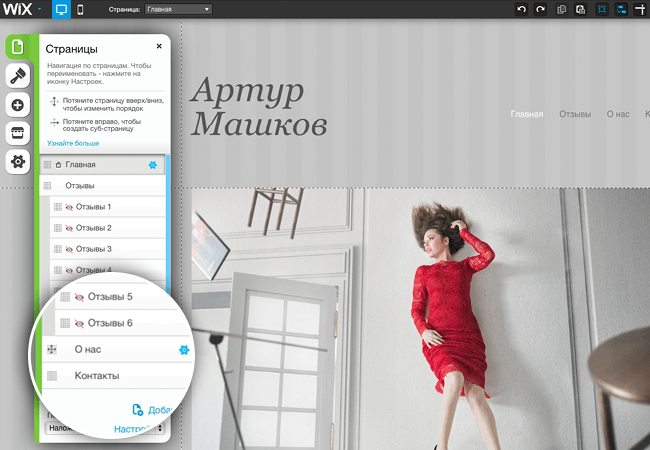Open settings gear for 'О нас' page
Image resolution: width=650 pixels, height=450 pixels.
point(184,350)
